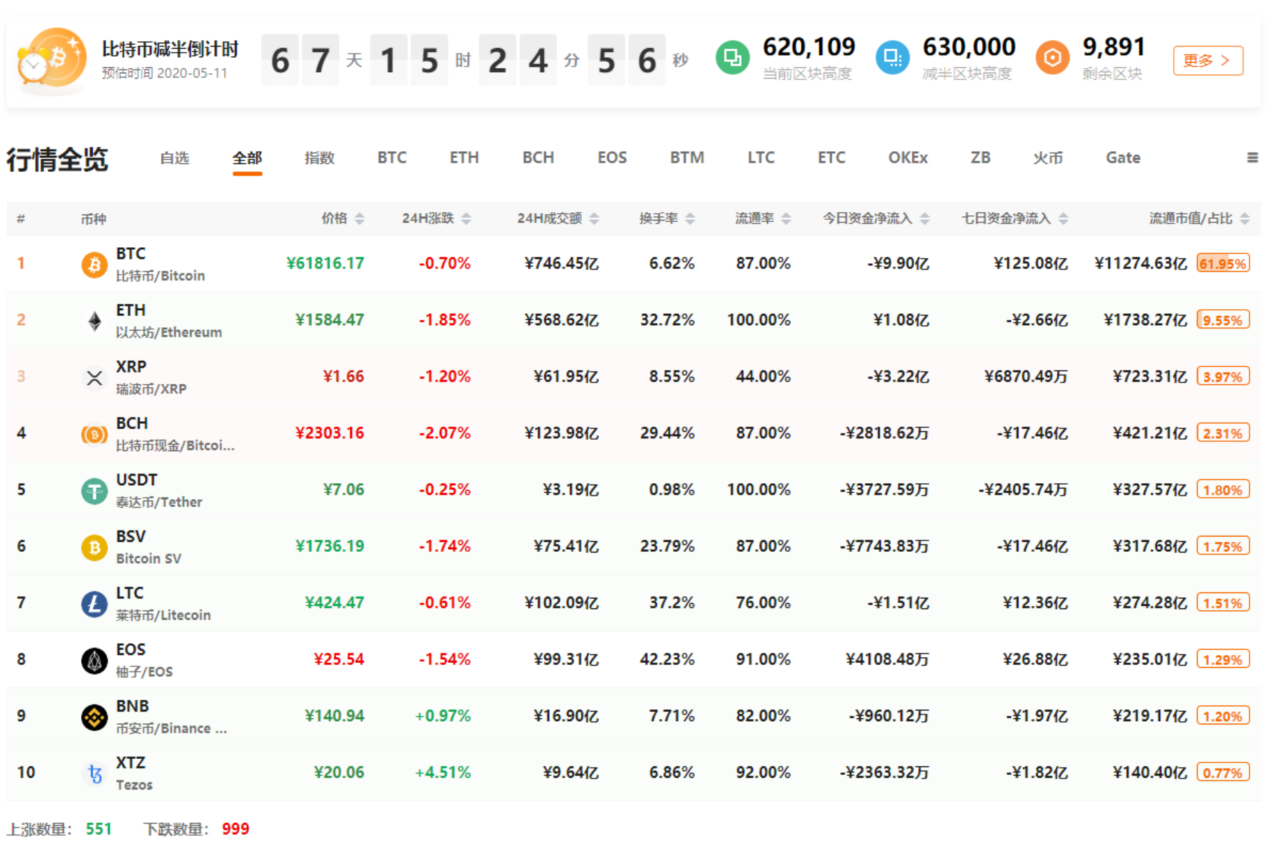
Task: Click the remaining blocks value 9,891
Action: click(x=1114, y=47)
